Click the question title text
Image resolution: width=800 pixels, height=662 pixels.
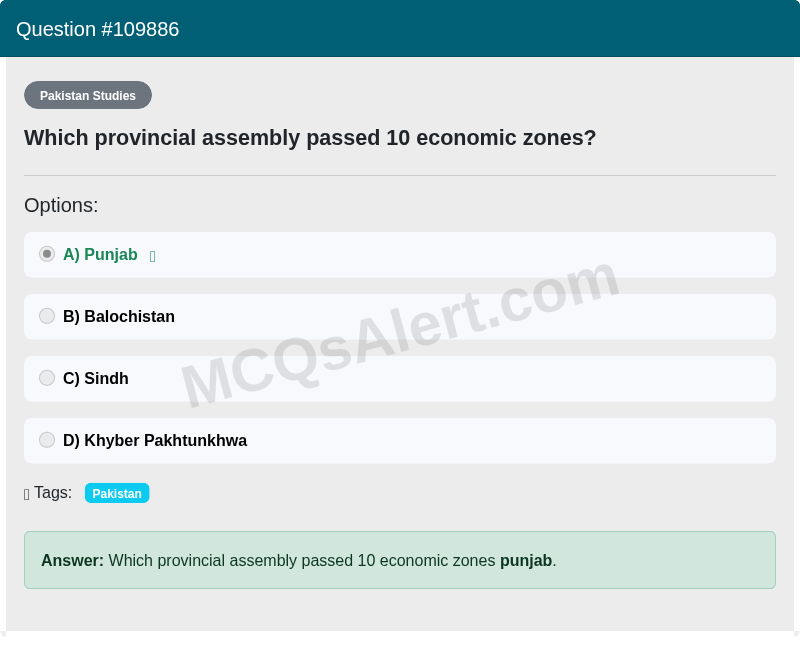pos(309,138)
